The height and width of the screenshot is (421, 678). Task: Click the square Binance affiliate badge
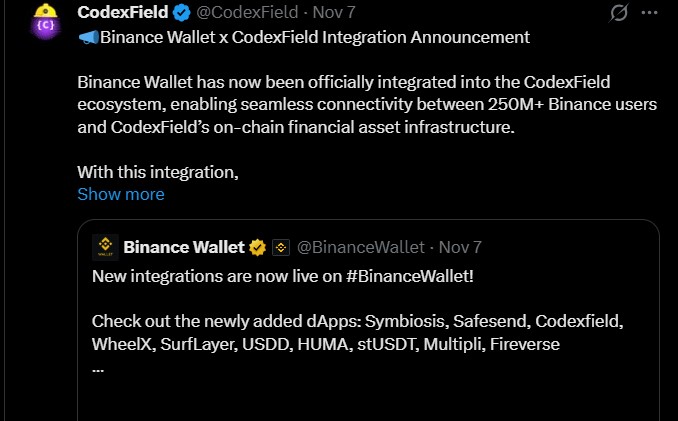pos(281,247)
